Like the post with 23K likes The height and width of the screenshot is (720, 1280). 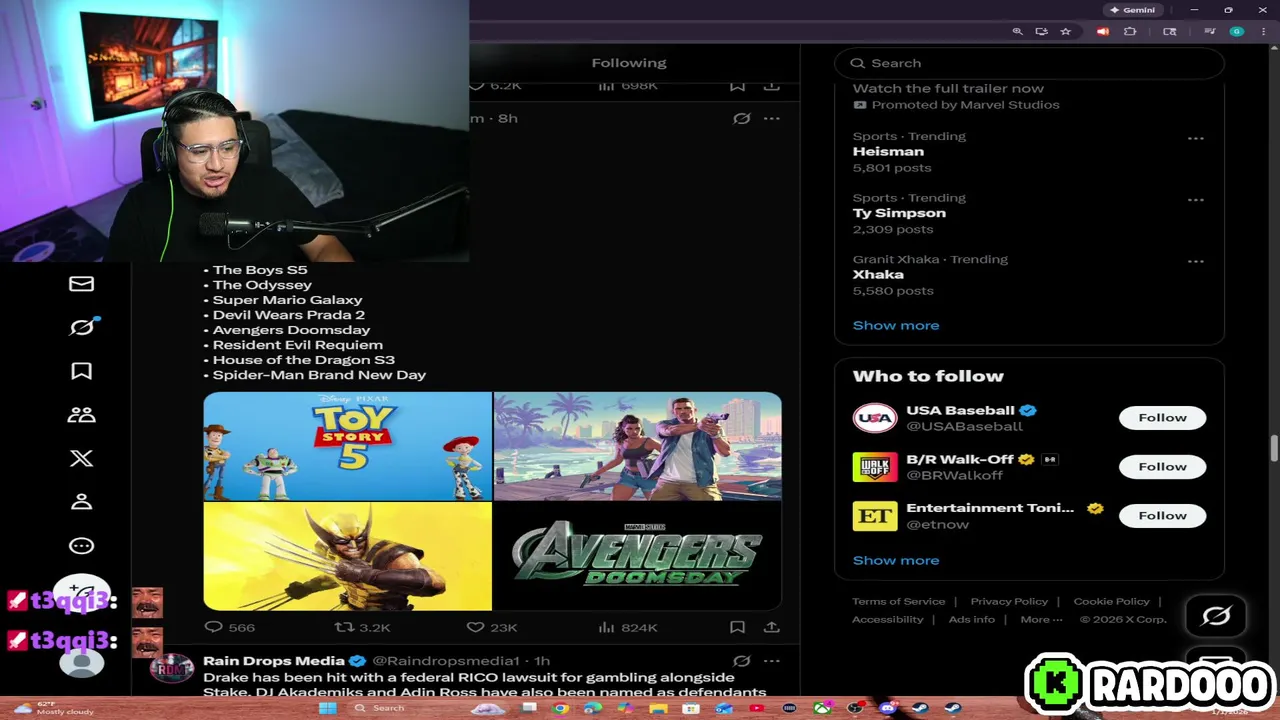492,627
